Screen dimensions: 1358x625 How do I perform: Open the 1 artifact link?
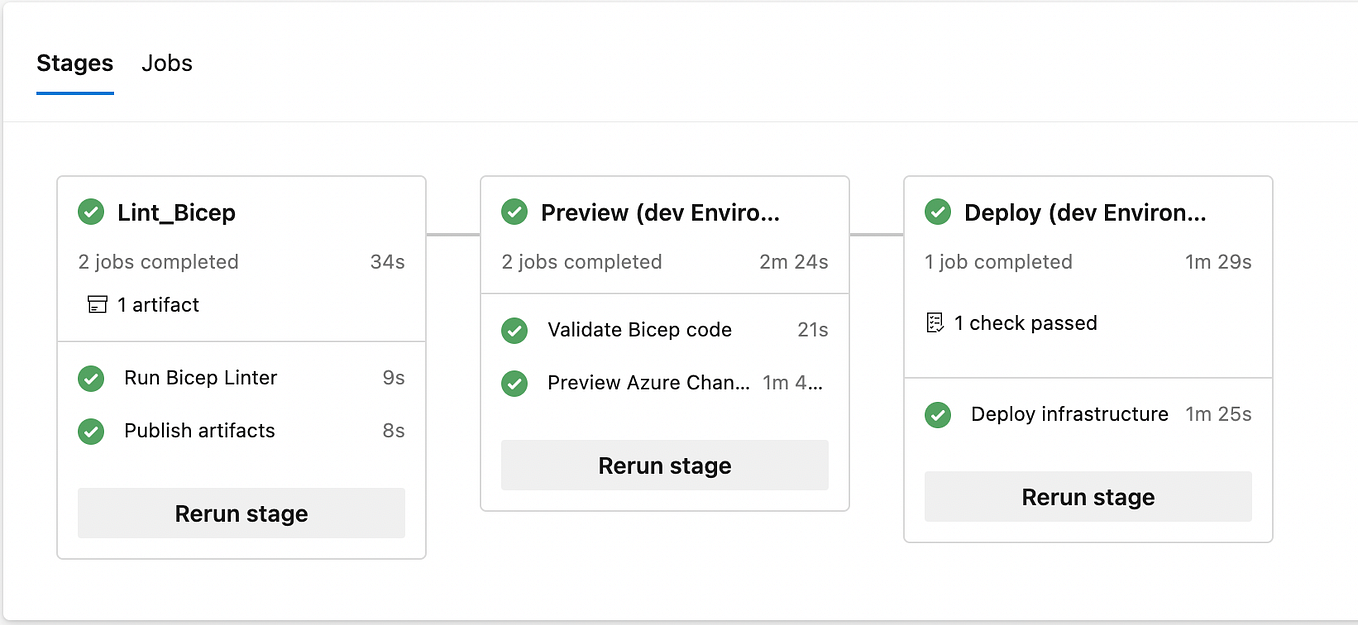click(158, 305)
